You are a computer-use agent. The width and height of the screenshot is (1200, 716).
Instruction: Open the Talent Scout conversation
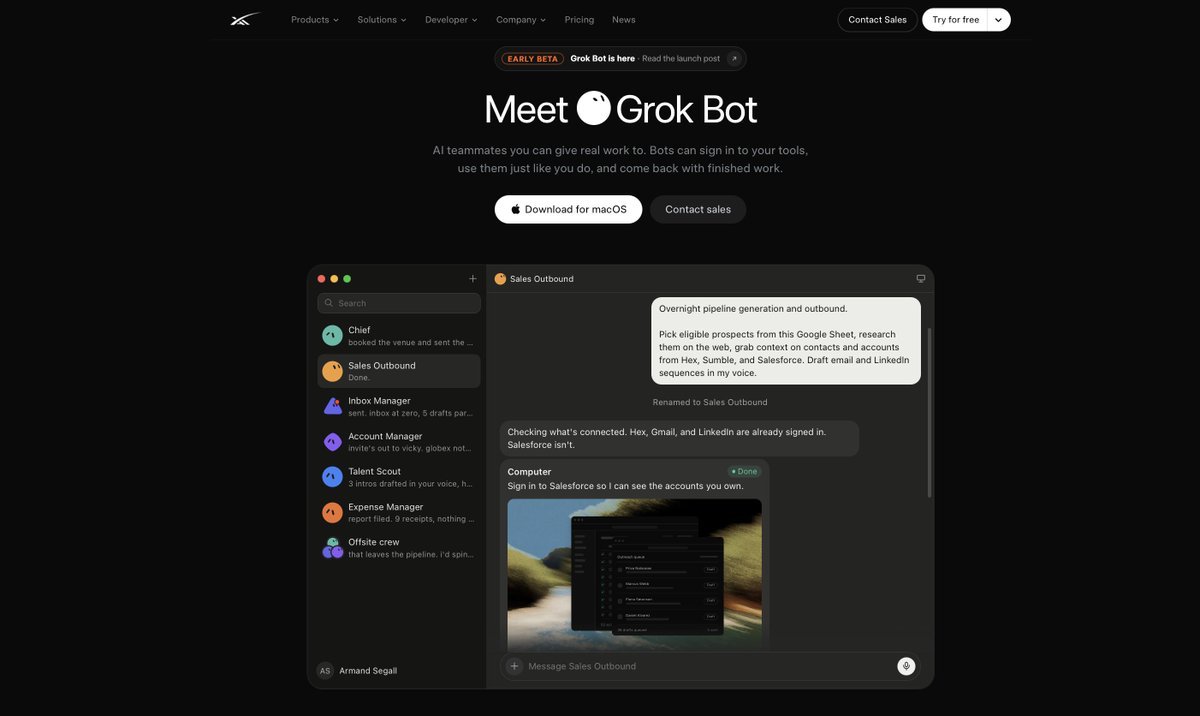(x=399, y=477)
